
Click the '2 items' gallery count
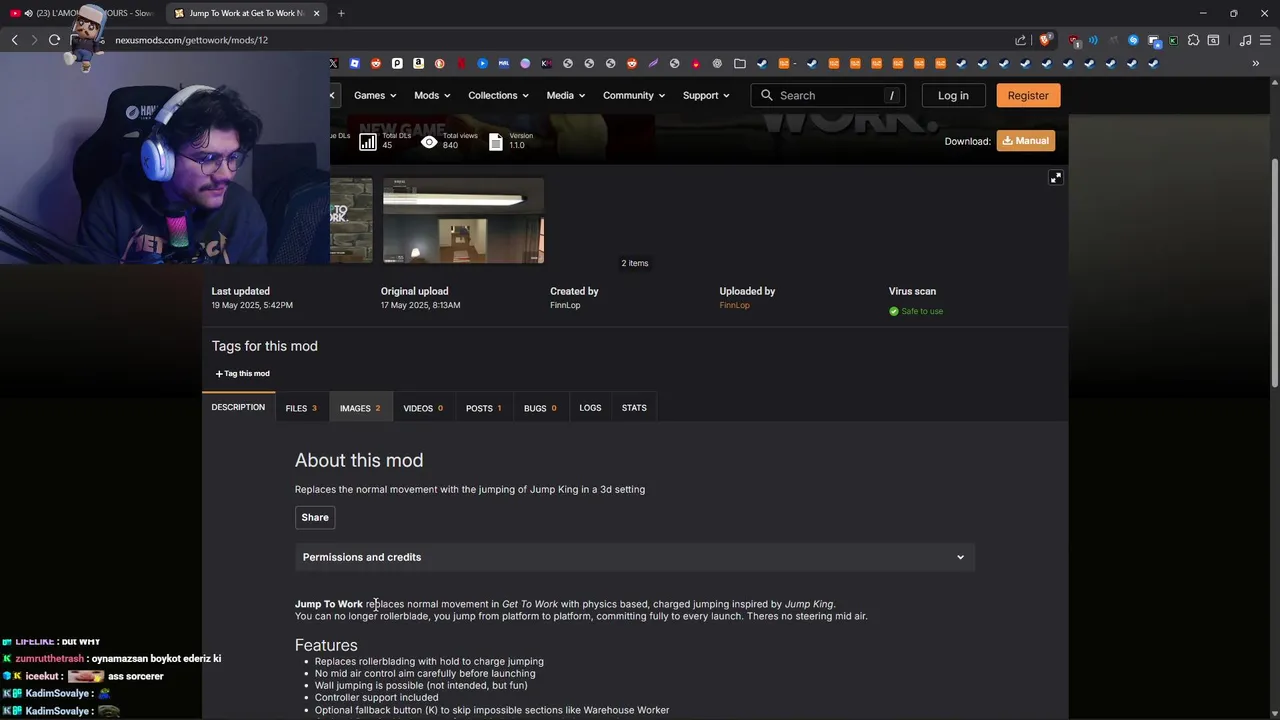pos(634,263)
